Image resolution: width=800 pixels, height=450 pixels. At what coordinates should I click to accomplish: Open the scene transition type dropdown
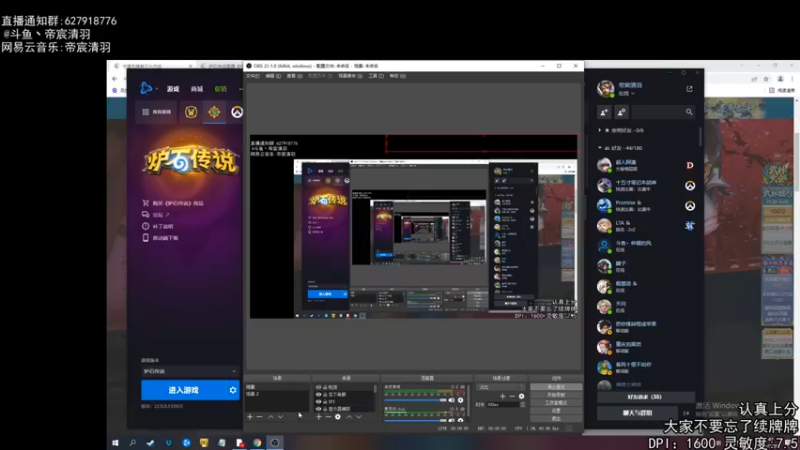501,387
